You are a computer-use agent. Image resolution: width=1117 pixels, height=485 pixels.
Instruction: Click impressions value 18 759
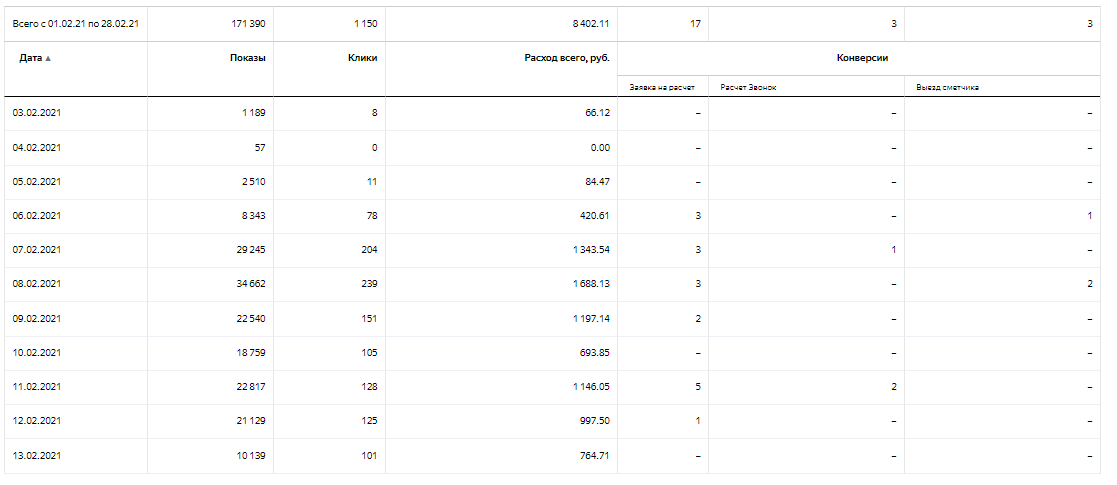click(x=251, y=353)
